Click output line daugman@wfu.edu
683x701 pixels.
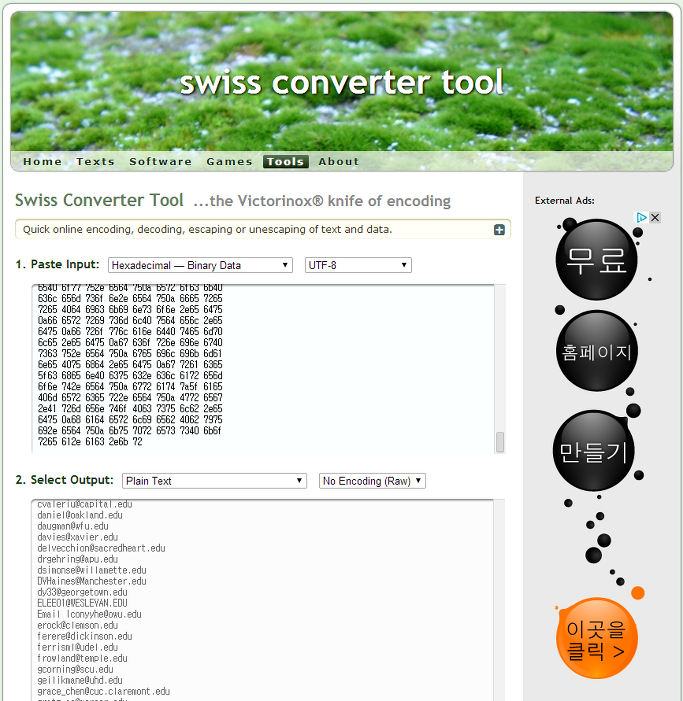click(73, 526)
